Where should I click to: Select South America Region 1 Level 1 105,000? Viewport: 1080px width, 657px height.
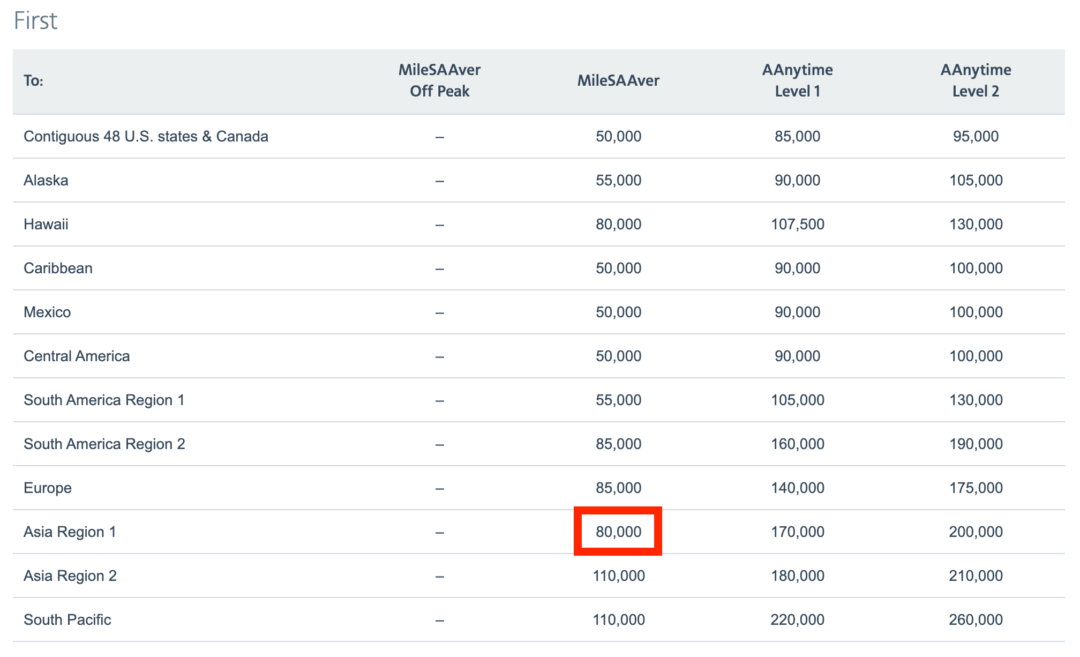[x=797, y=400]
